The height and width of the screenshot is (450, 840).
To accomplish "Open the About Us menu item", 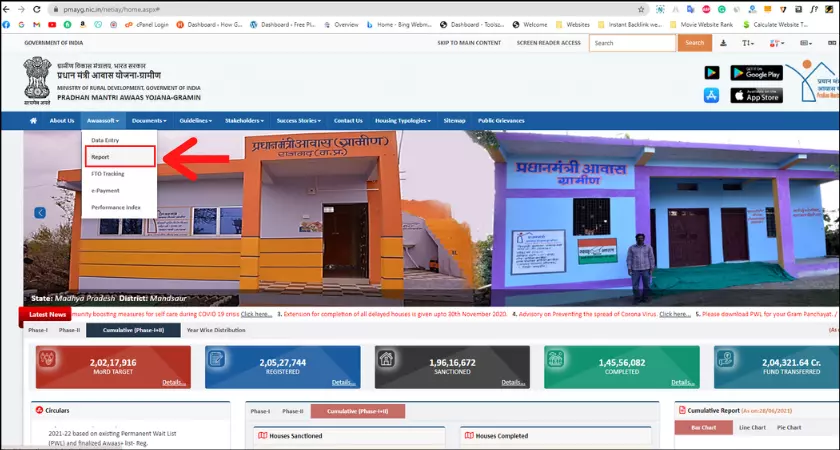I will point(62,121).
